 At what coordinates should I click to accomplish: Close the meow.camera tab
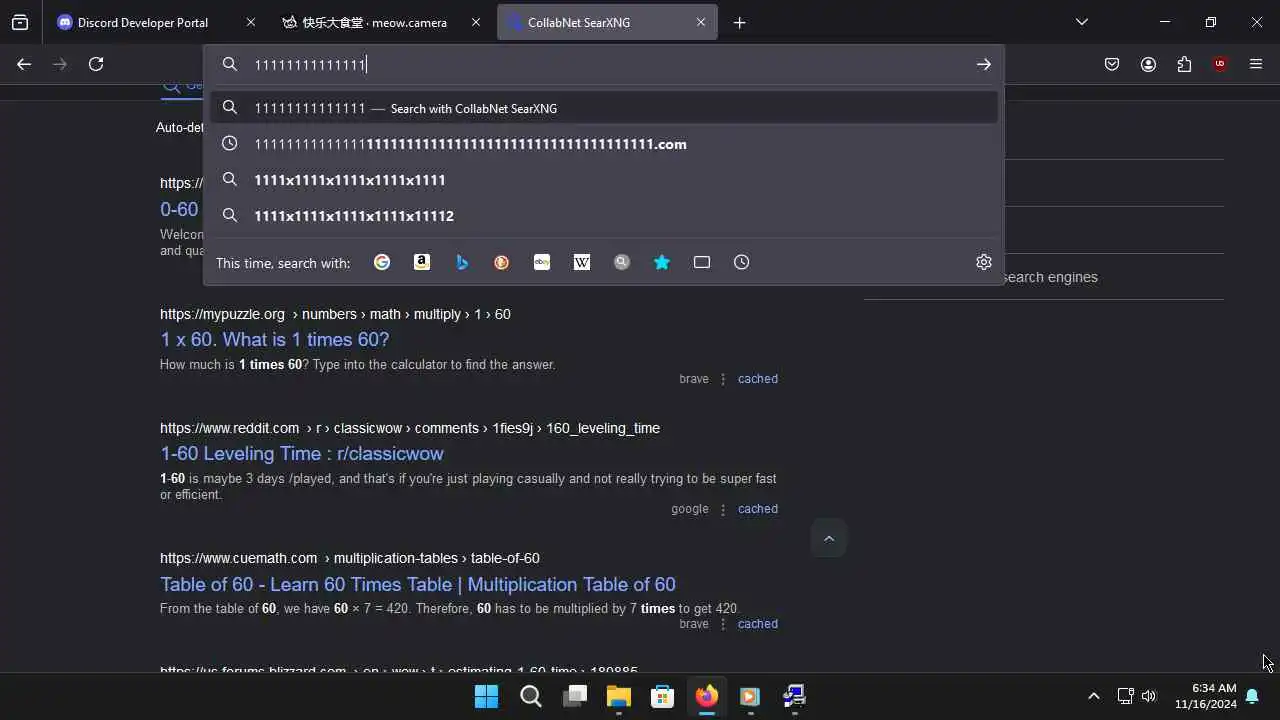coord(476,22)
